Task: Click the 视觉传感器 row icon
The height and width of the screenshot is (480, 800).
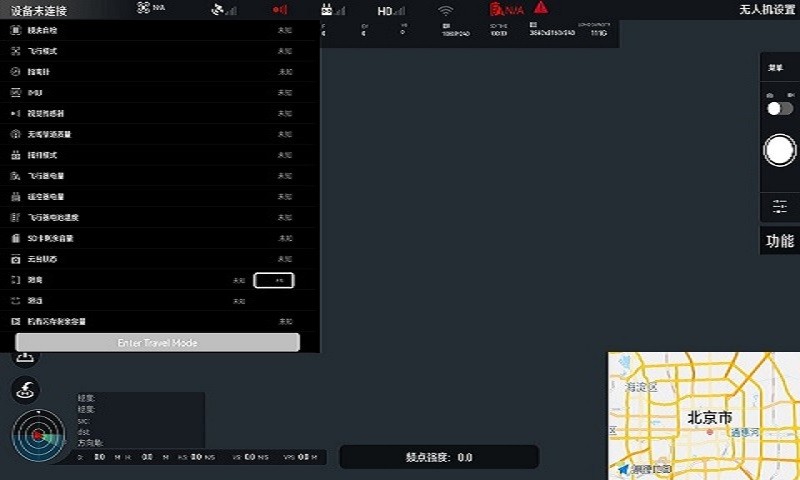Action: (16, 113)
